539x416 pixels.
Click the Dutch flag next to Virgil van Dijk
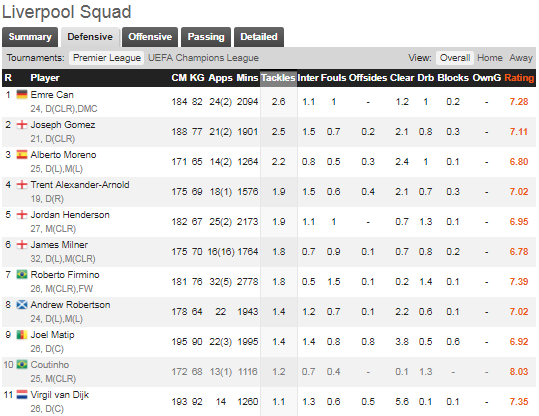pos(22,395)
